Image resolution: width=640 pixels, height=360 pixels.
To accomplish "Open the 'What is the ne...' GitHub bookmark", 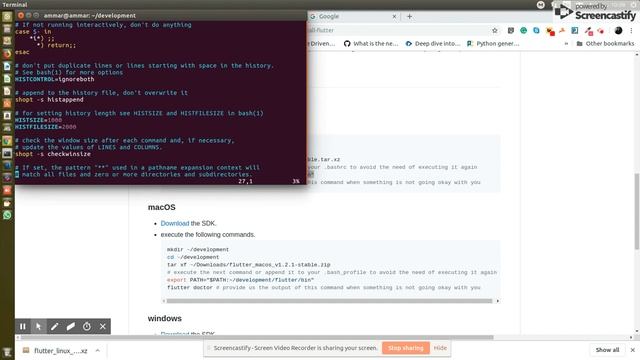I will (371, 43).
